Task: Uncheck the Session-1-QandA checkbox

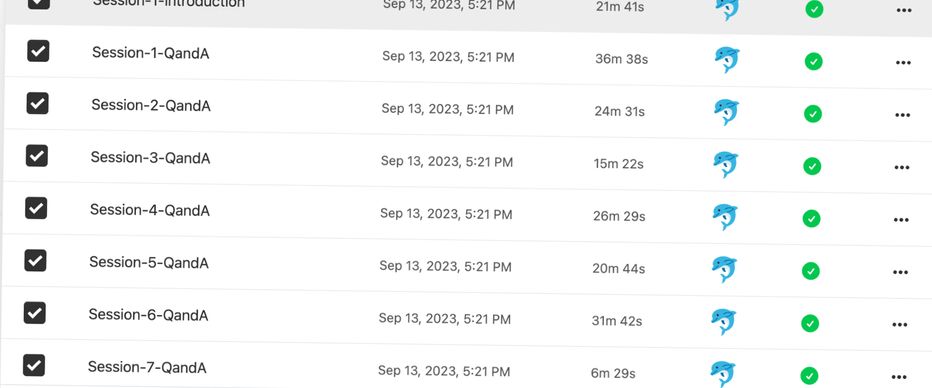Action: 38,51
